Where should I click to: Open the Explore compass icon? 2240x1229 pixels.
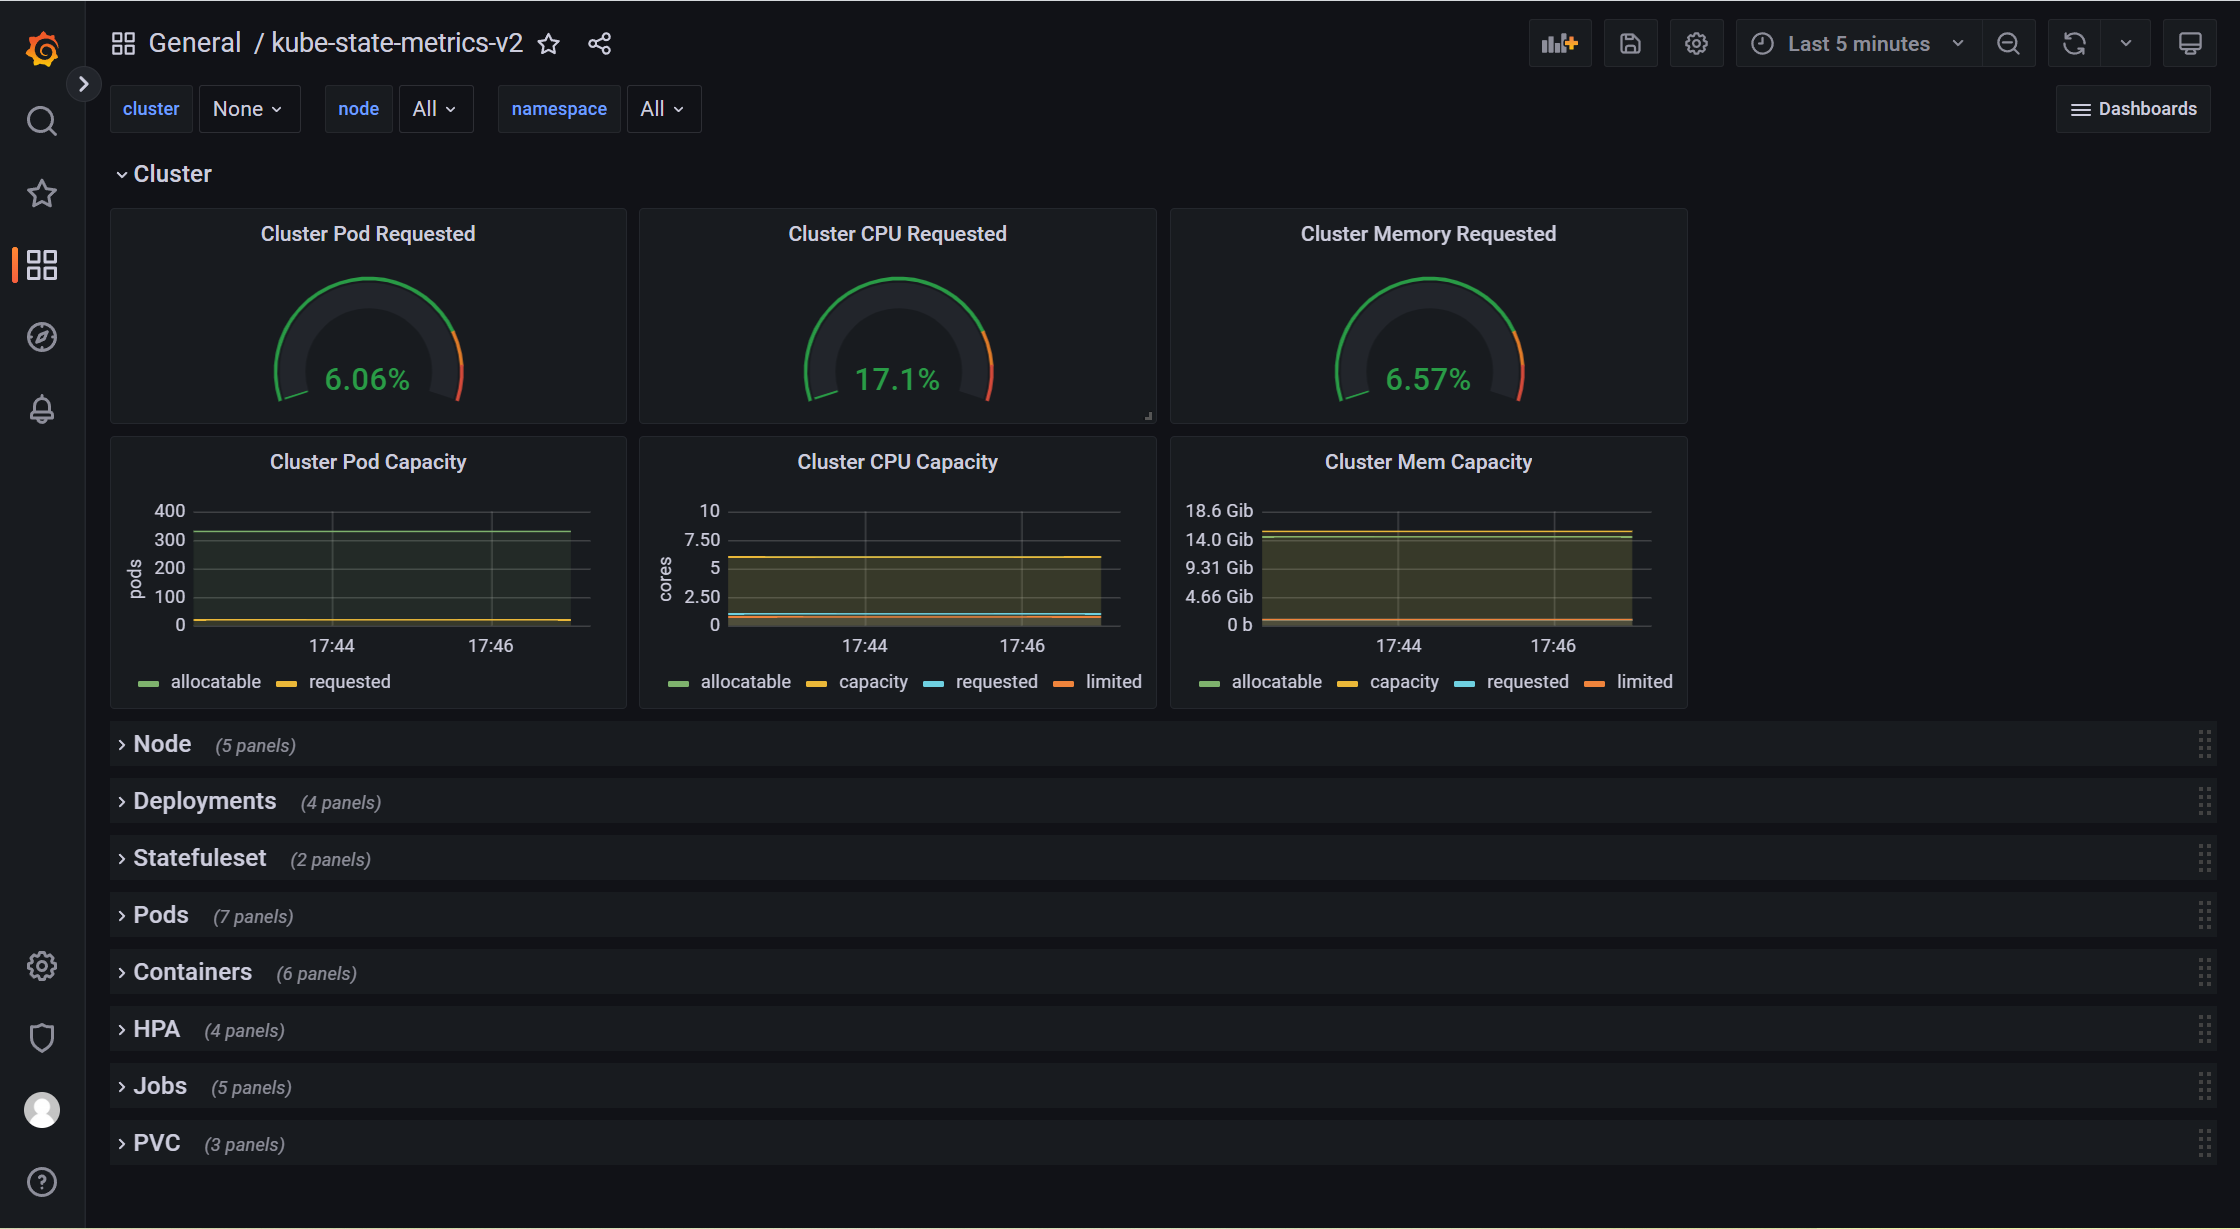click(42, 337)
